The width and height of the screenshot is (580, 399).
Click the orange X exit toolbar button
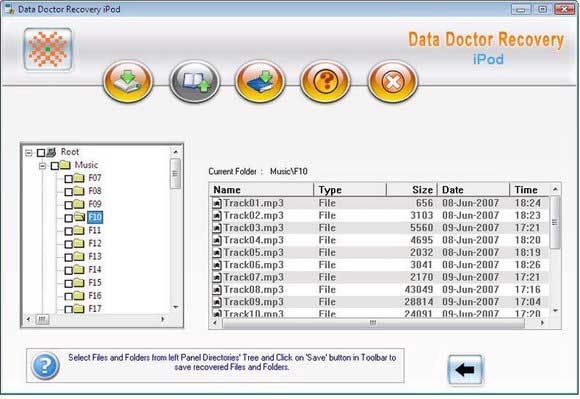coord(393,81)
